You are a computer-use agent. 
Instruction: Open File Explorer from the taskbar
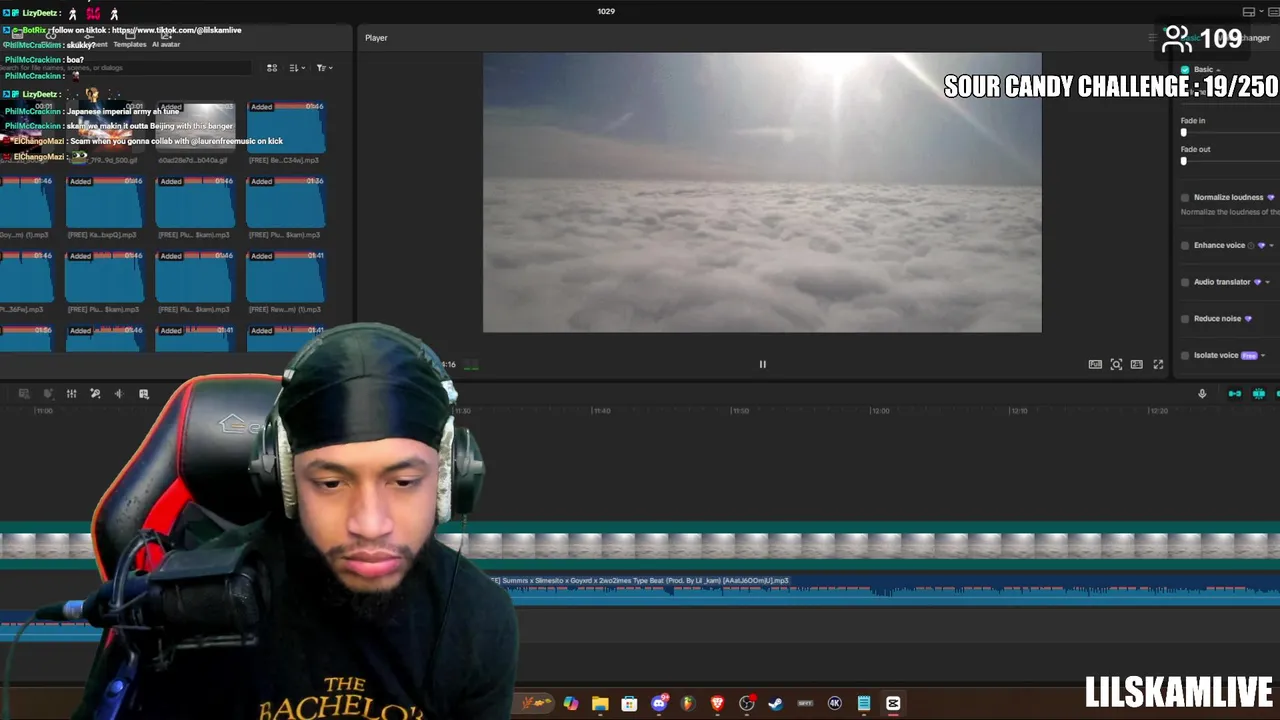pos(600,704)
